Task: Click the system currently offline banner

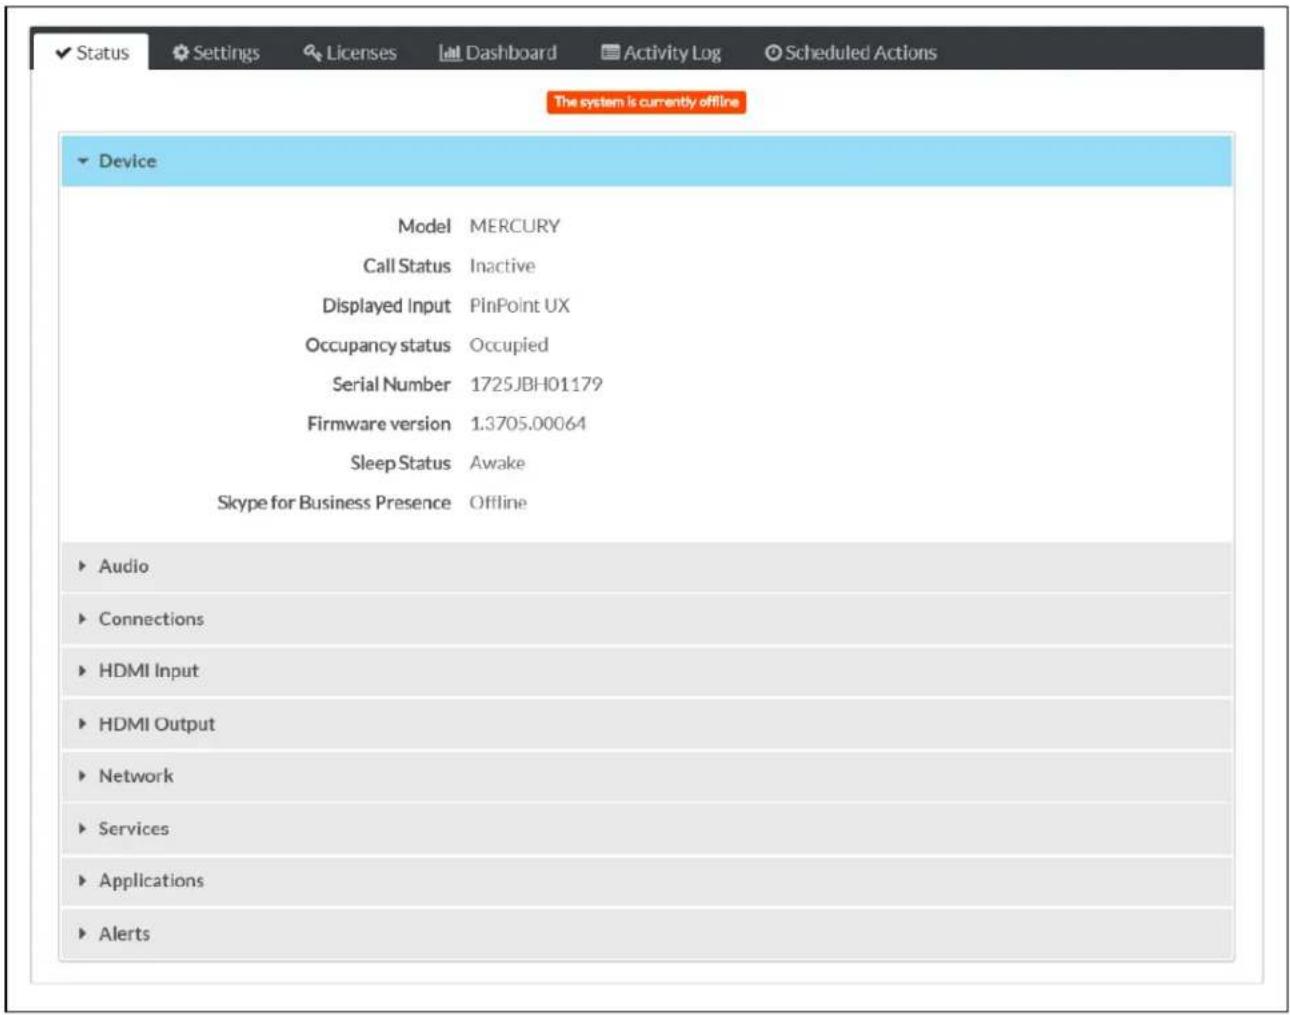Action: 646,102
